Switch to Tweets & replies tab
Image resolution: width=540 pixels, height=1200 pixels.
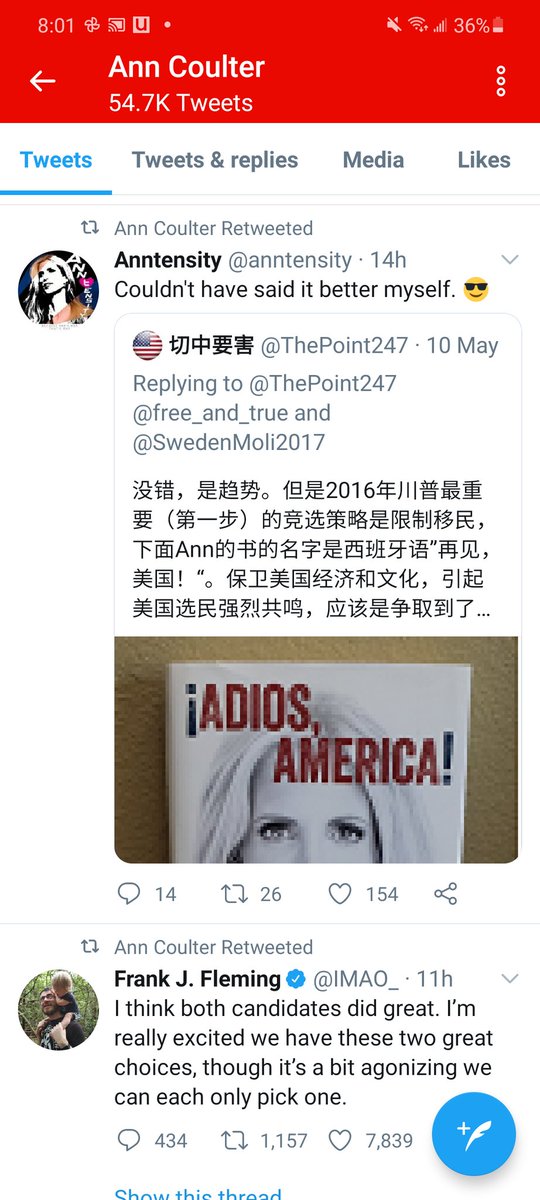tap(215, 160)
